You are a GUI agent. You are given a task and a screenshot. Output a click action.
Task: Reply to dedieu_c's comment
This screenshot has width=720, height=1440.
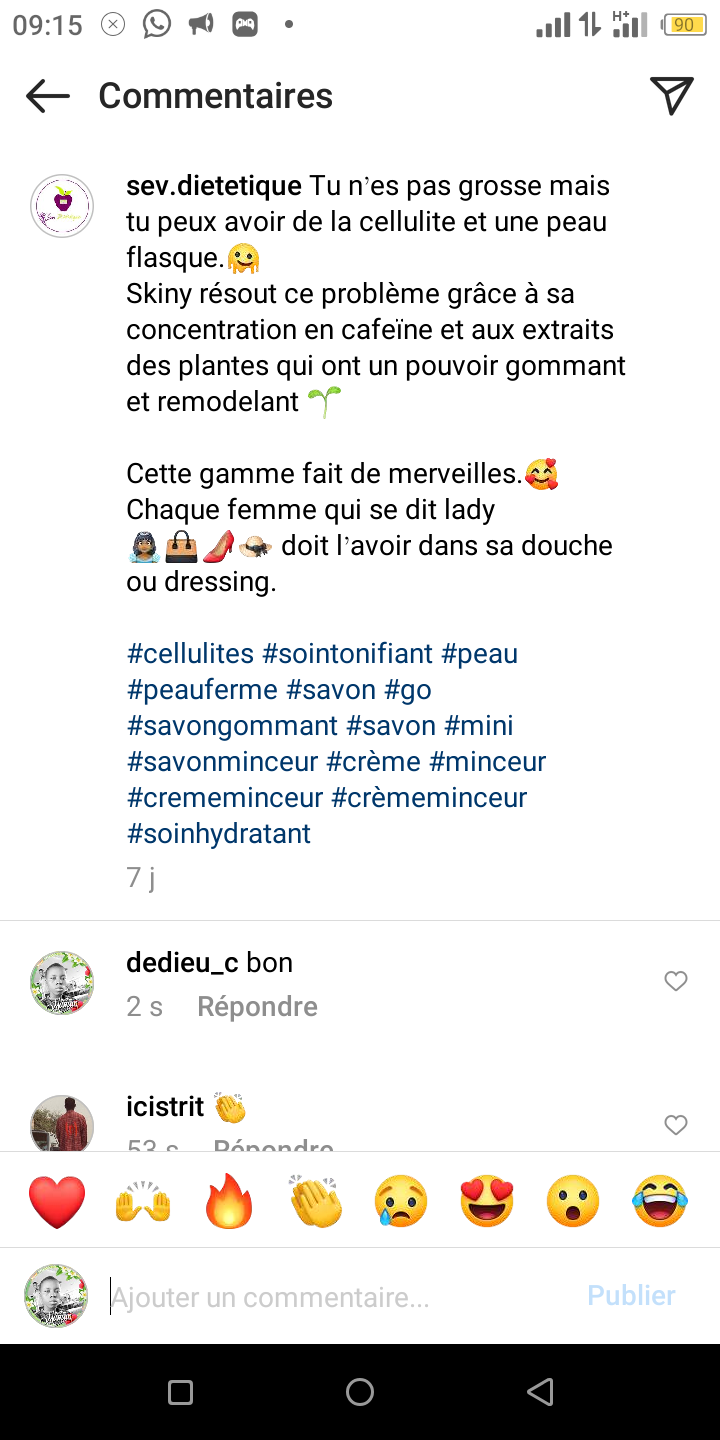[x=257, y=1007]
